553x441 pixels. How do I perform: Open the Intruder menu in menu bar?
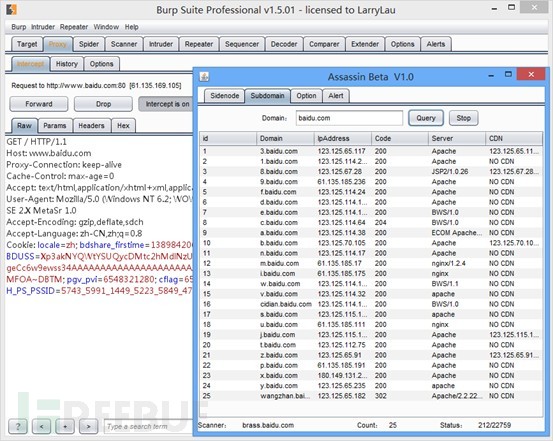tap(43, 27)
